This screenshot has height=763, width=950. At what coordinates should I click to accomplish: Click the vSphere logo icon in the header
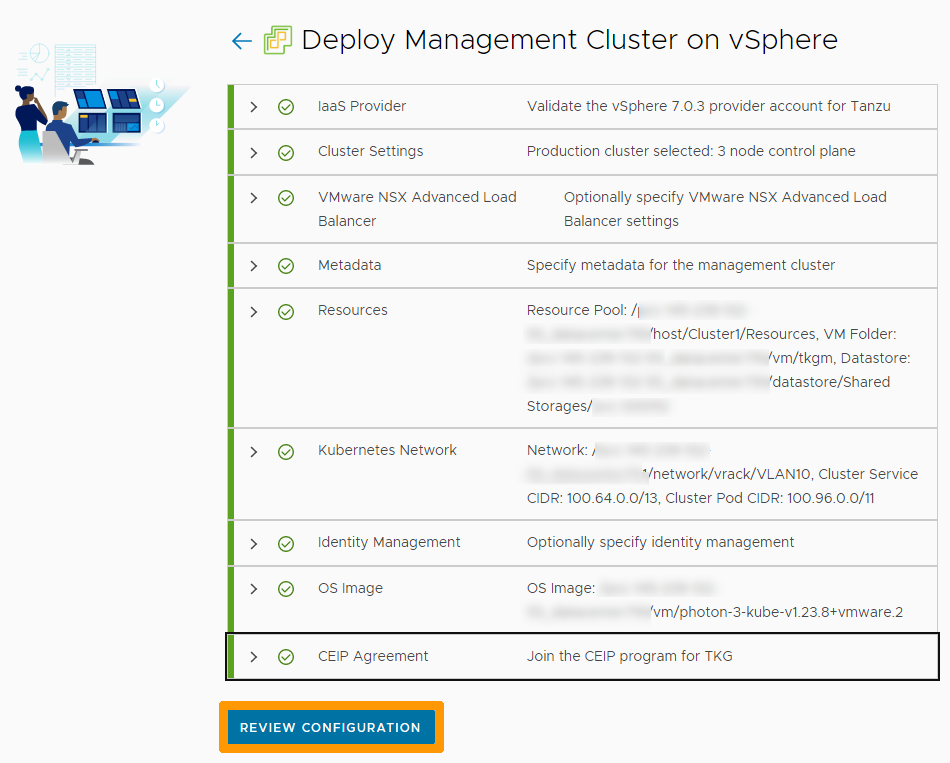click(278, 40)
